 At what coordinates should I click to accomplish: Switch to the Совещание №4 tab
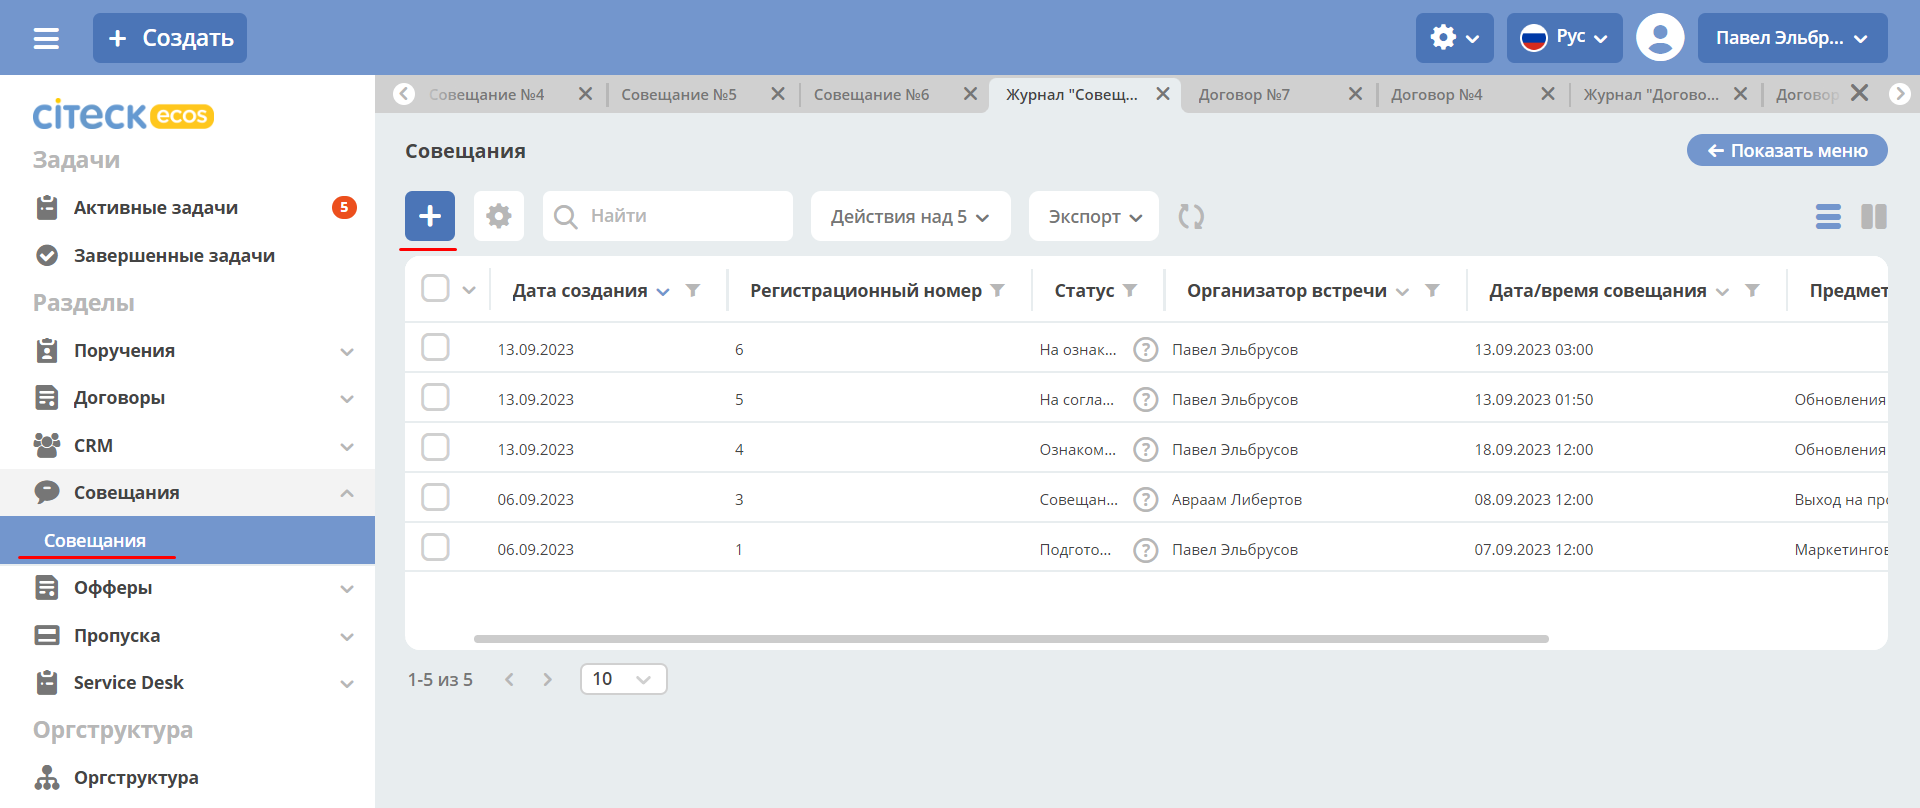(x=487, y=94)
